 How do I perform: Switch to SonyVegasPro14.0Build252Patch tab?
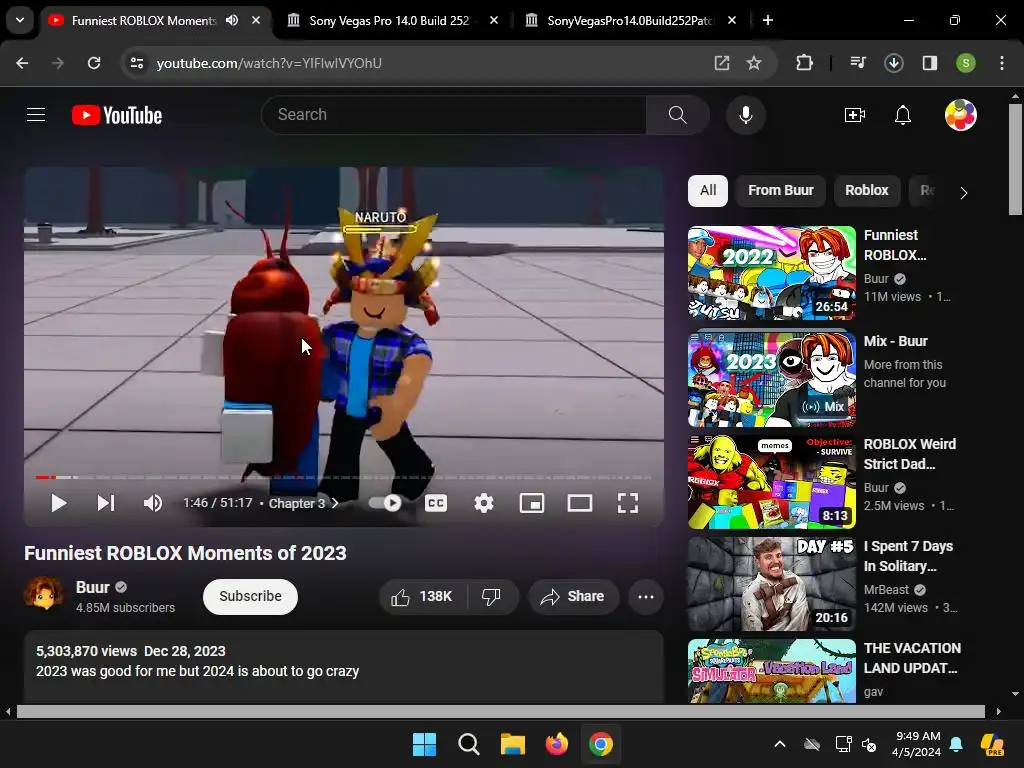coord(632,21)
